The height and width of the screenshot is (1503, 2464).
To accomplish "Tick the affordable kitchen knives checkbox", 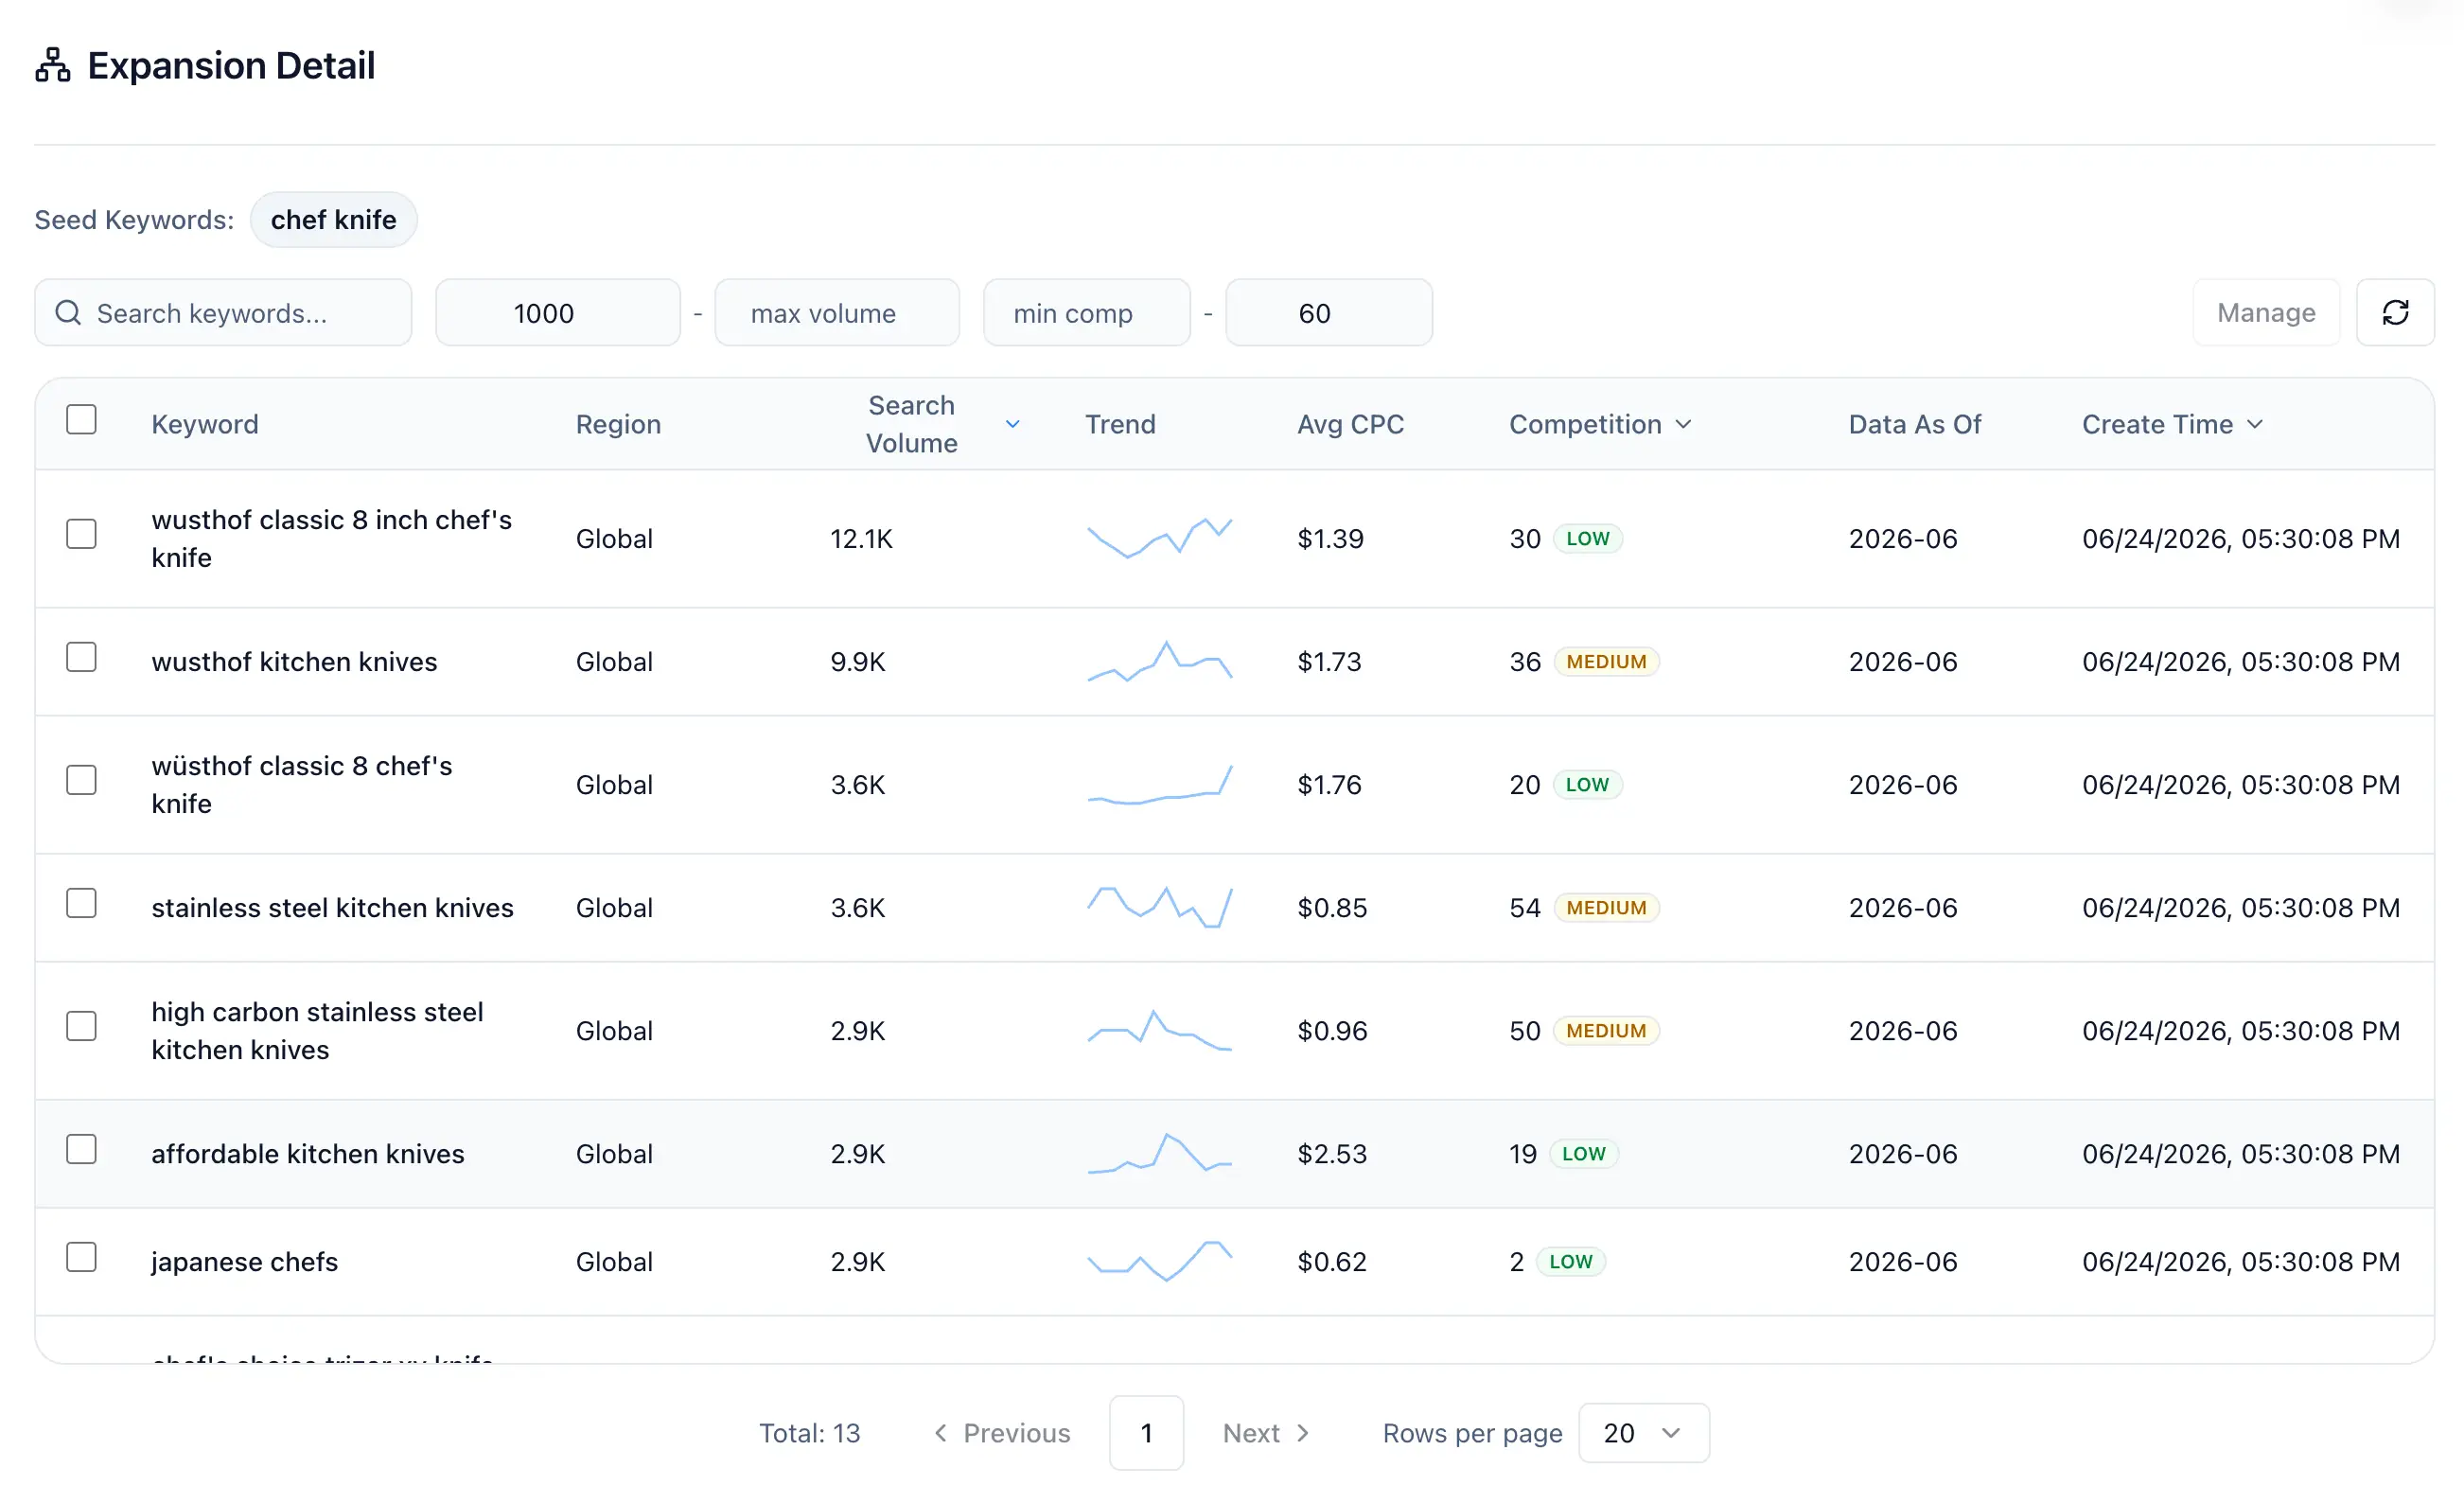I will point(81,1149).
